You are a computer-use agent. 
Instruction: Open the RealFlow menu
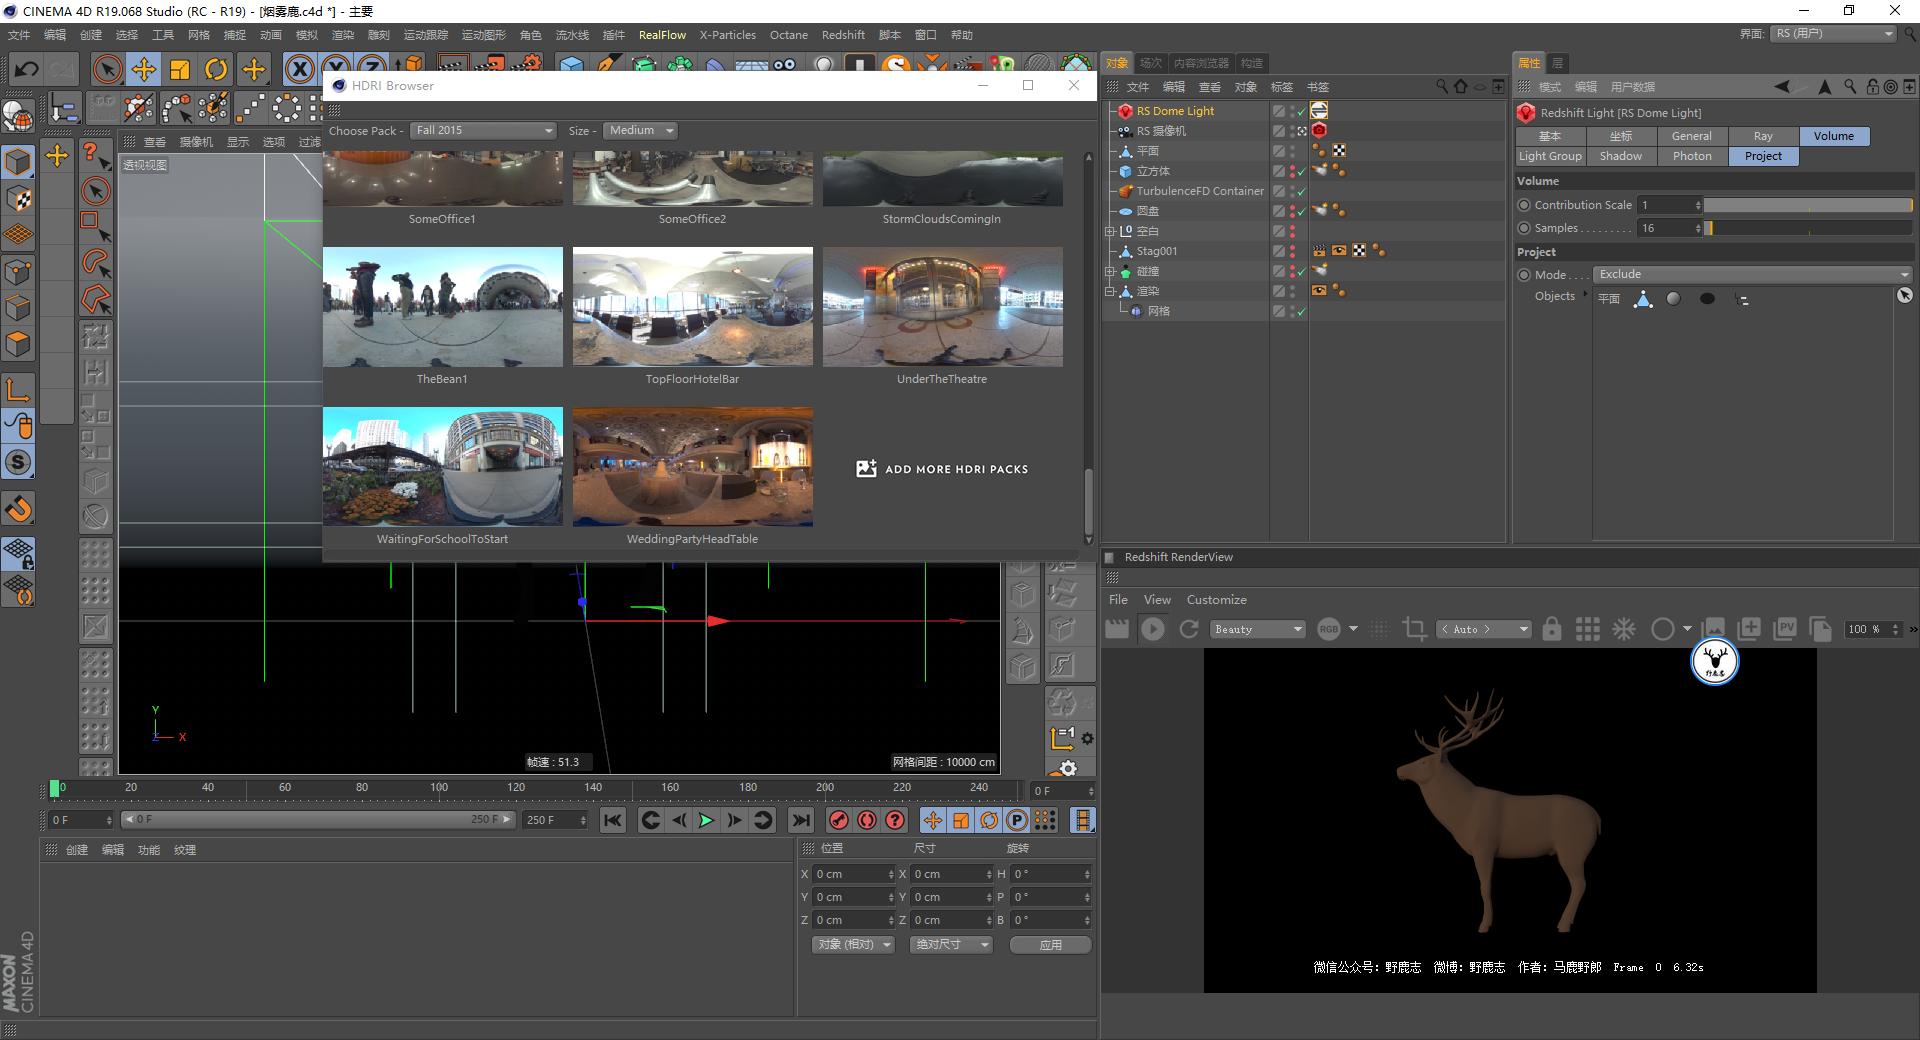(662, 35)
